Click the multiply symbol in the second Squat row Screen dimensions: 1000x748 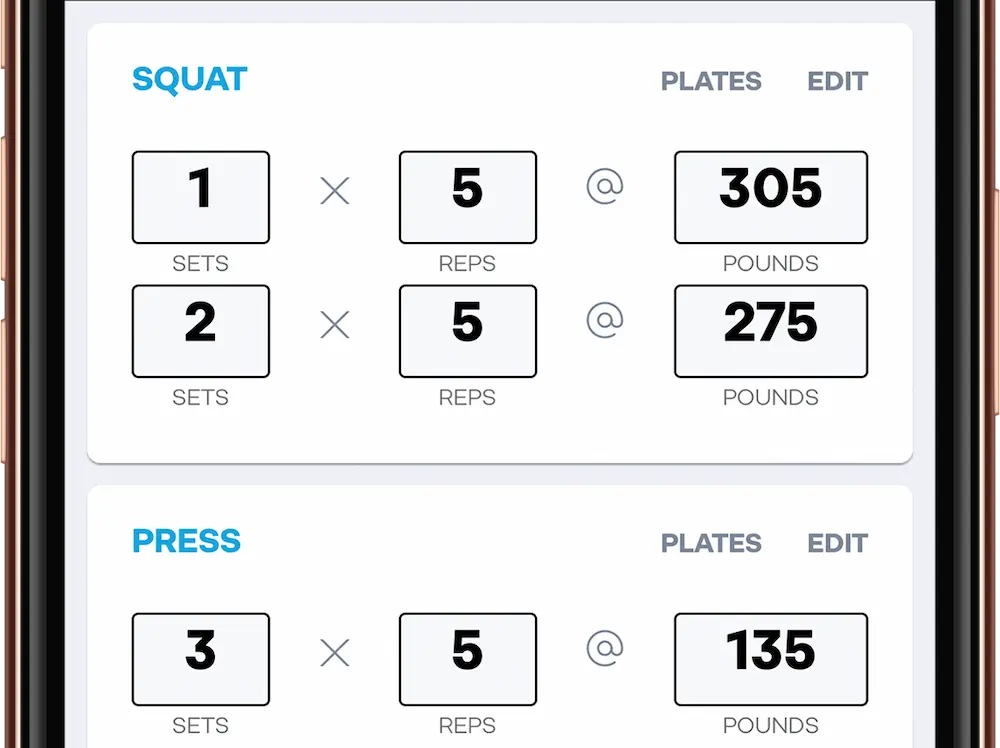tap(335, 324)
